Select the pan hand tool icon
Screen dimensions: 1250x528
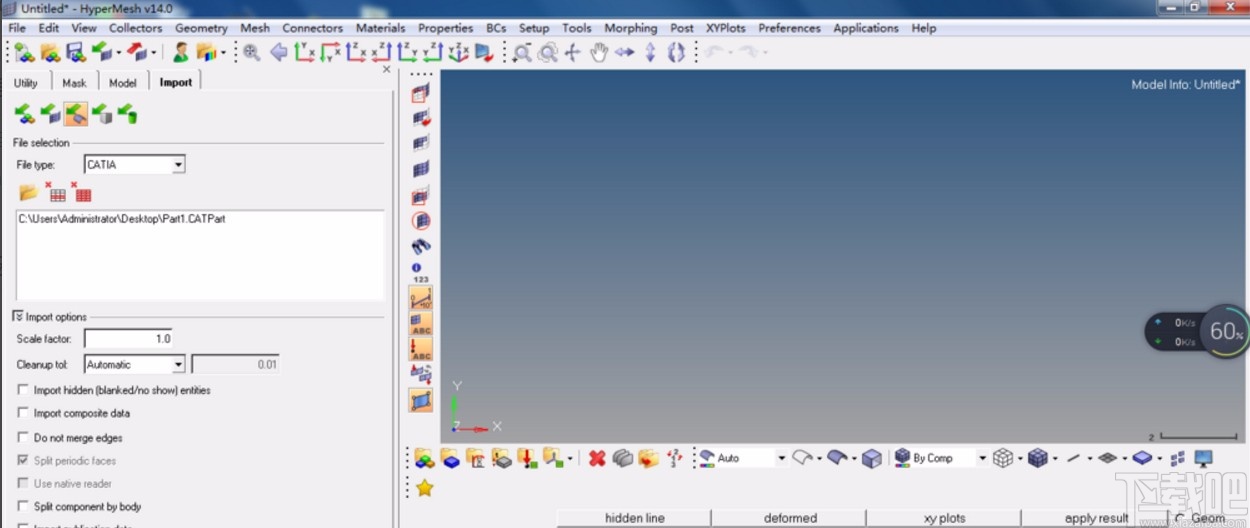598,52
